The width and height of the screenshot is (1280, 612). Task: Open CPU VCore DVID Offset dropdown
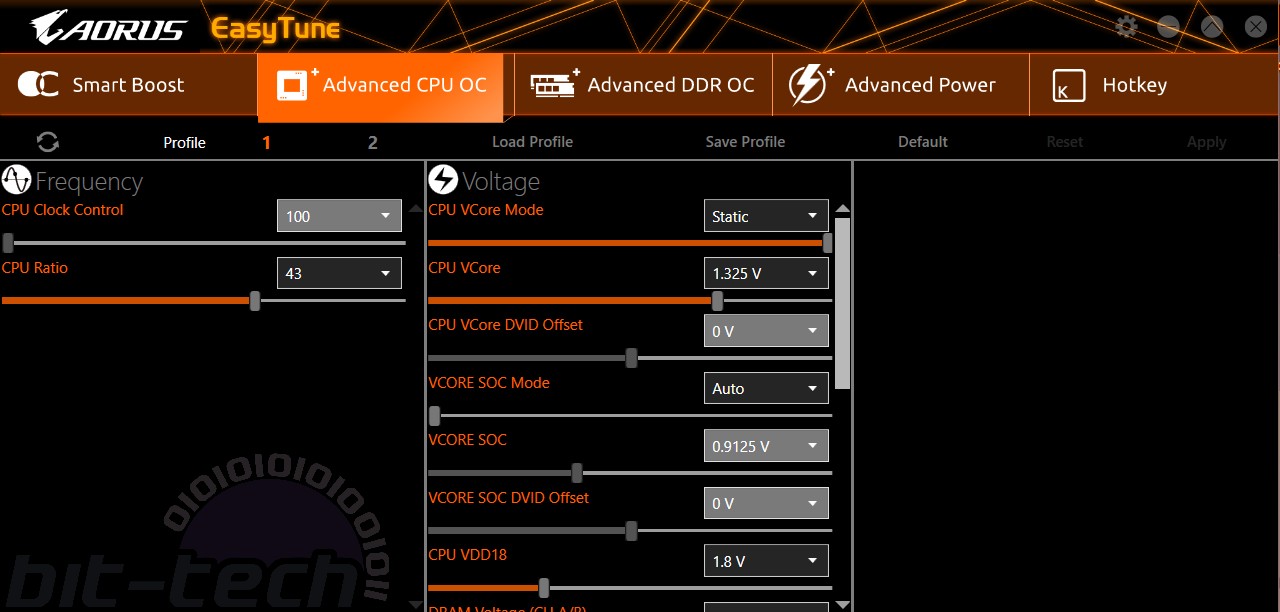click(x=766, y=331)
